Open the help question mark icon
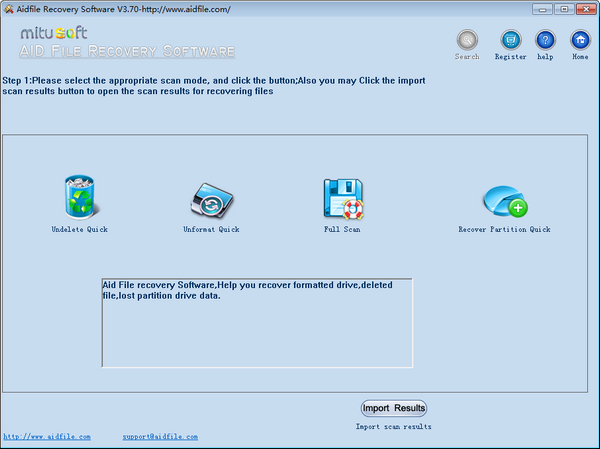This screenshot has height=449, width=600. pyautogui.click(x=545, y=40)
